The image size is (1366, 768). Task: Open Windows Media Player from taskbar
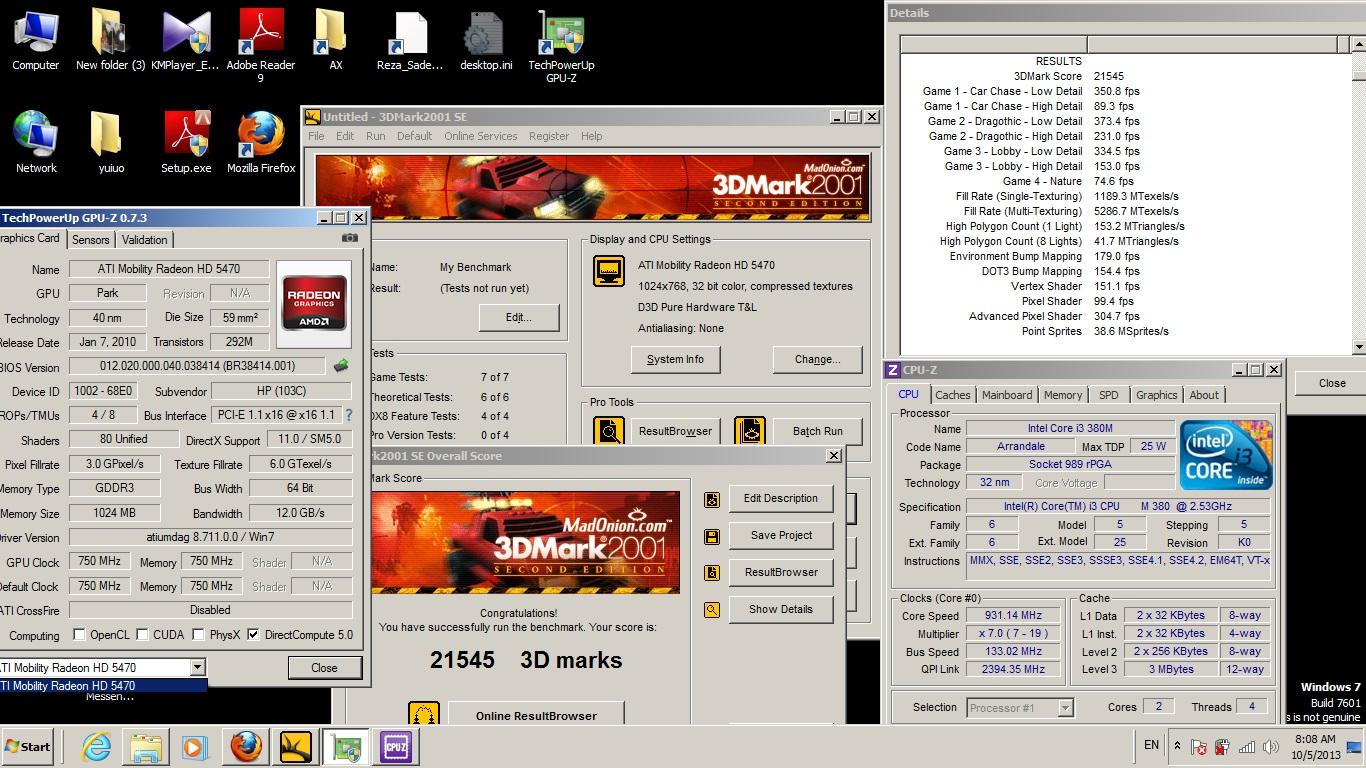[194, 747]
